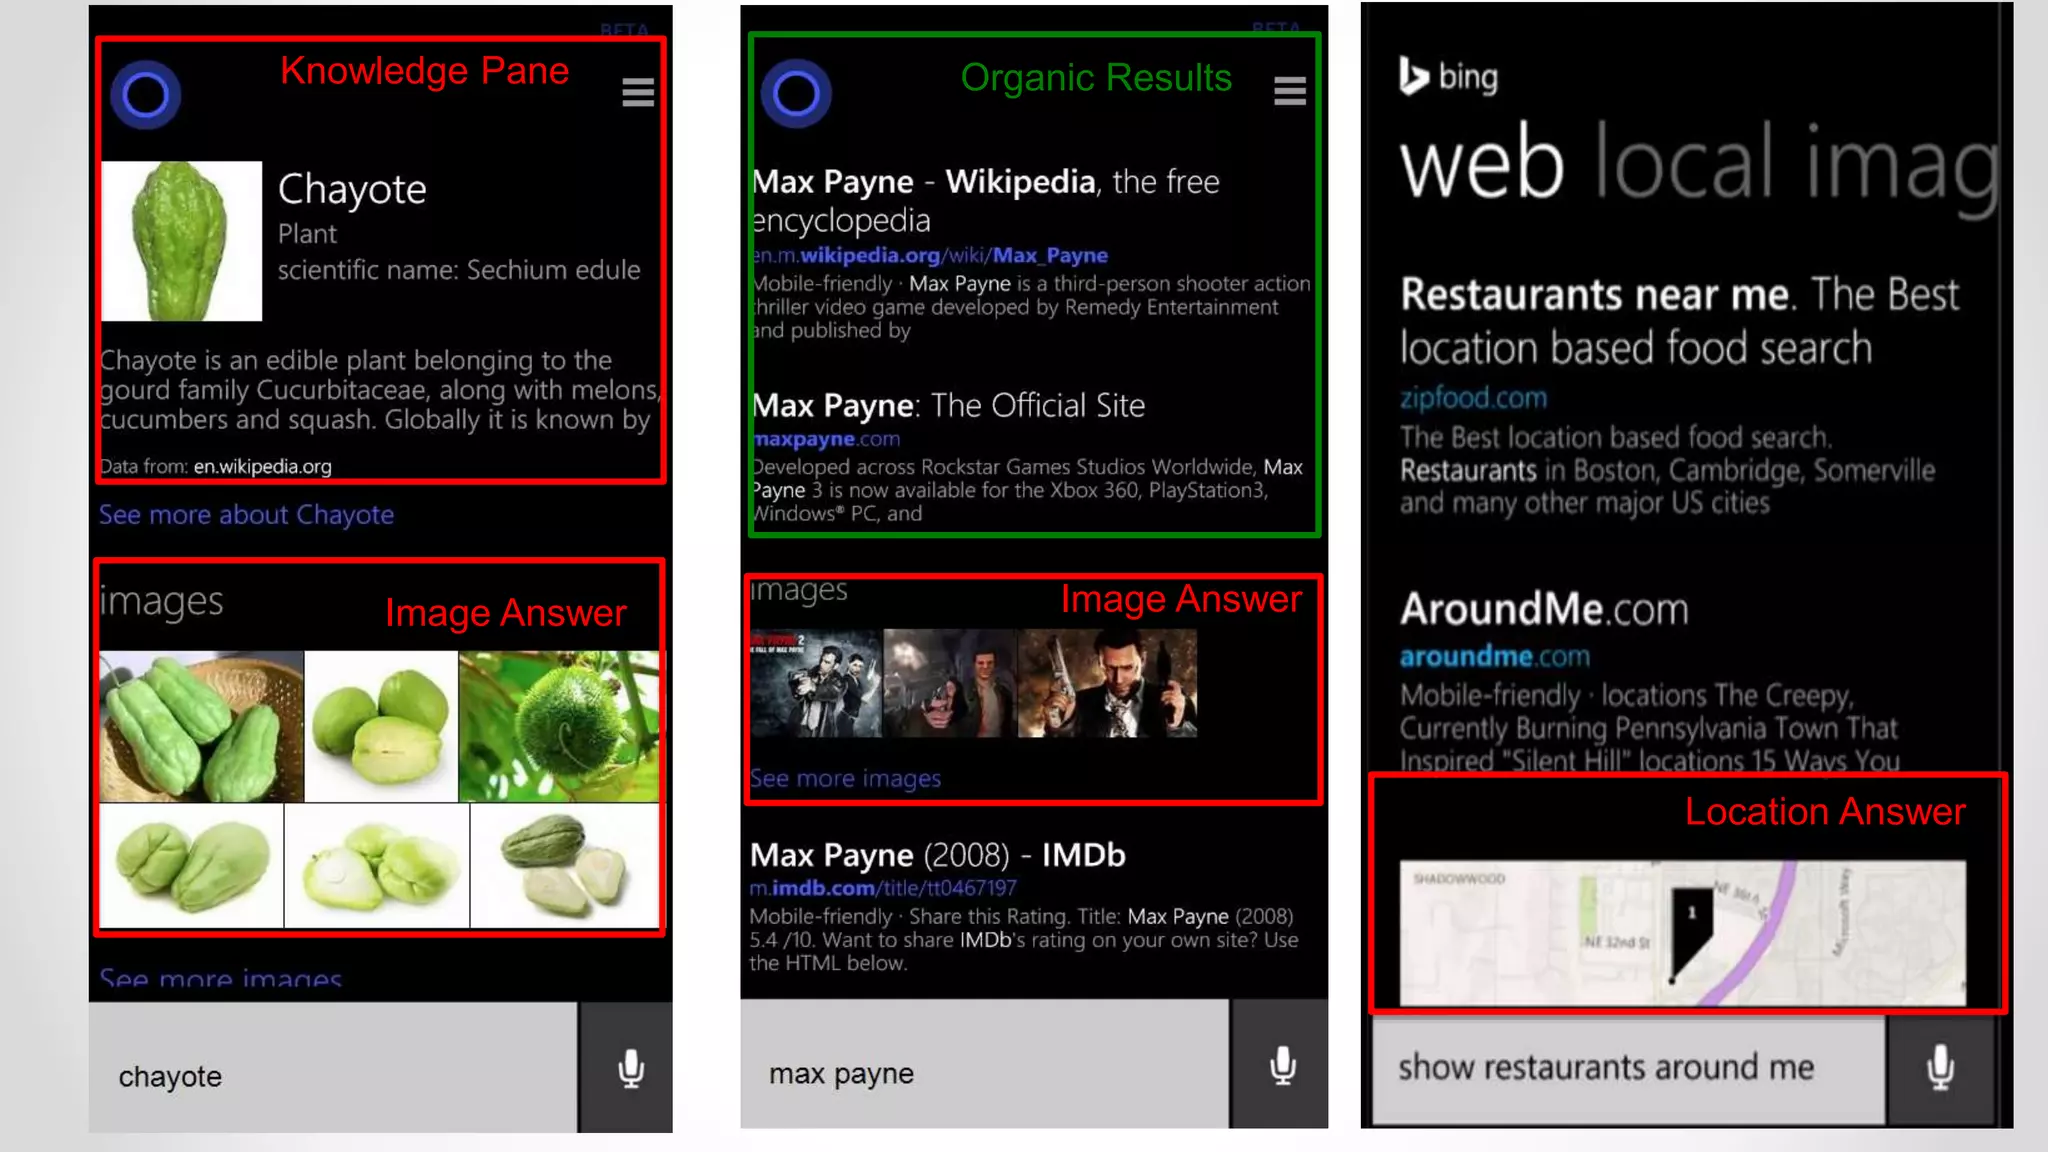The image size is (2048, 1152).
Task: Open Max Payne (2008) - IMDb result
Action: point(938,855)
